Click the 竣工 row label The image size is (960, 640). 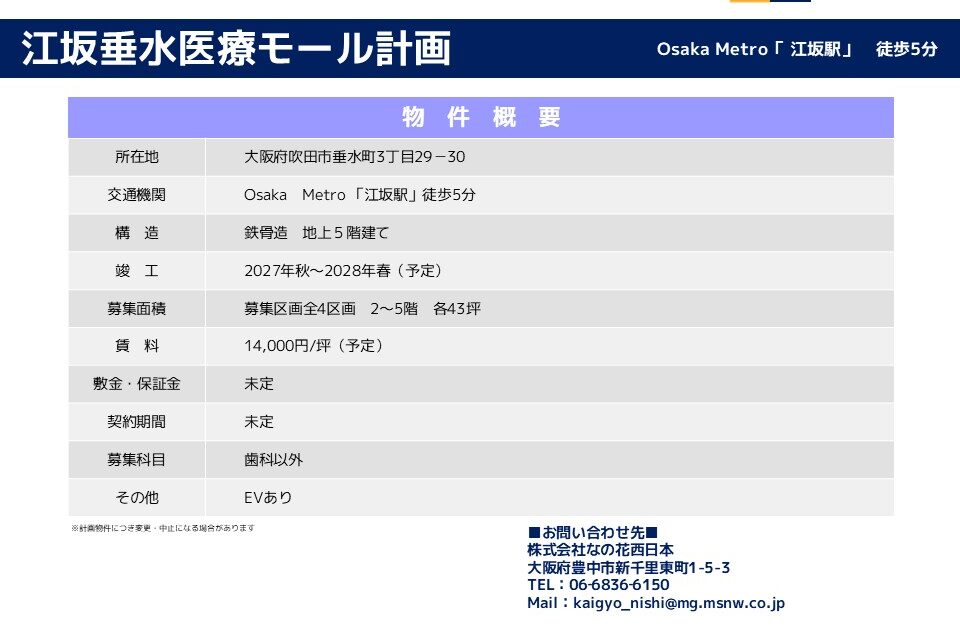(x=137, y=271)
